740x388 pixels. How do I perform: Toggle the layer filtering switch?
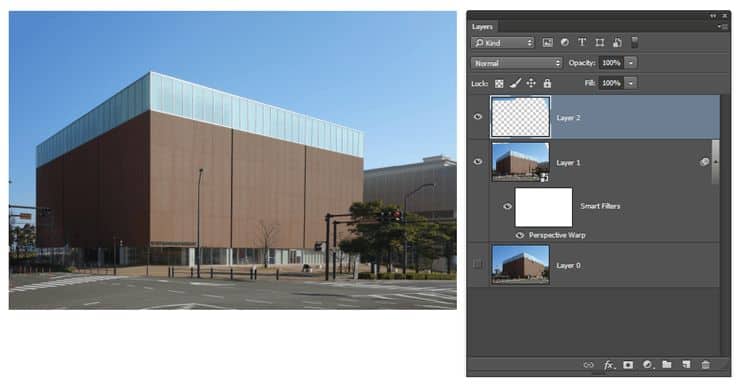point(635,42)
